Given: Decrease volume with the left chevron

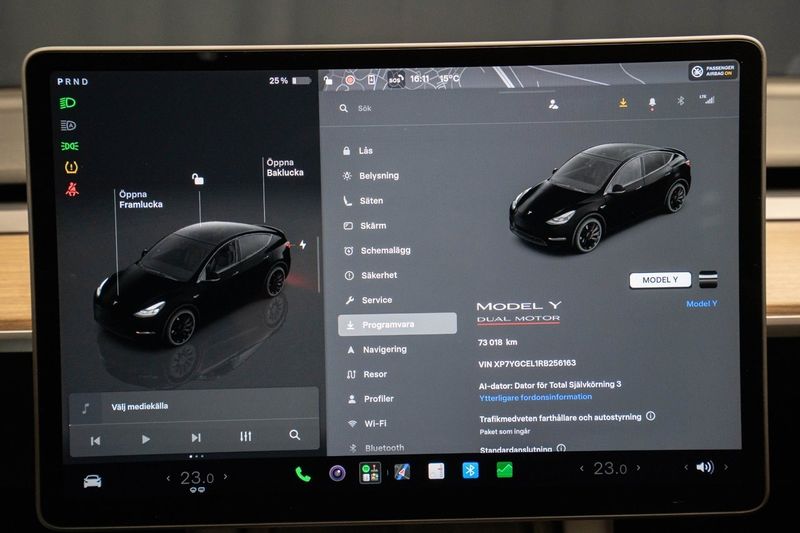Looking at the screenshot, I should coord(686,467).
